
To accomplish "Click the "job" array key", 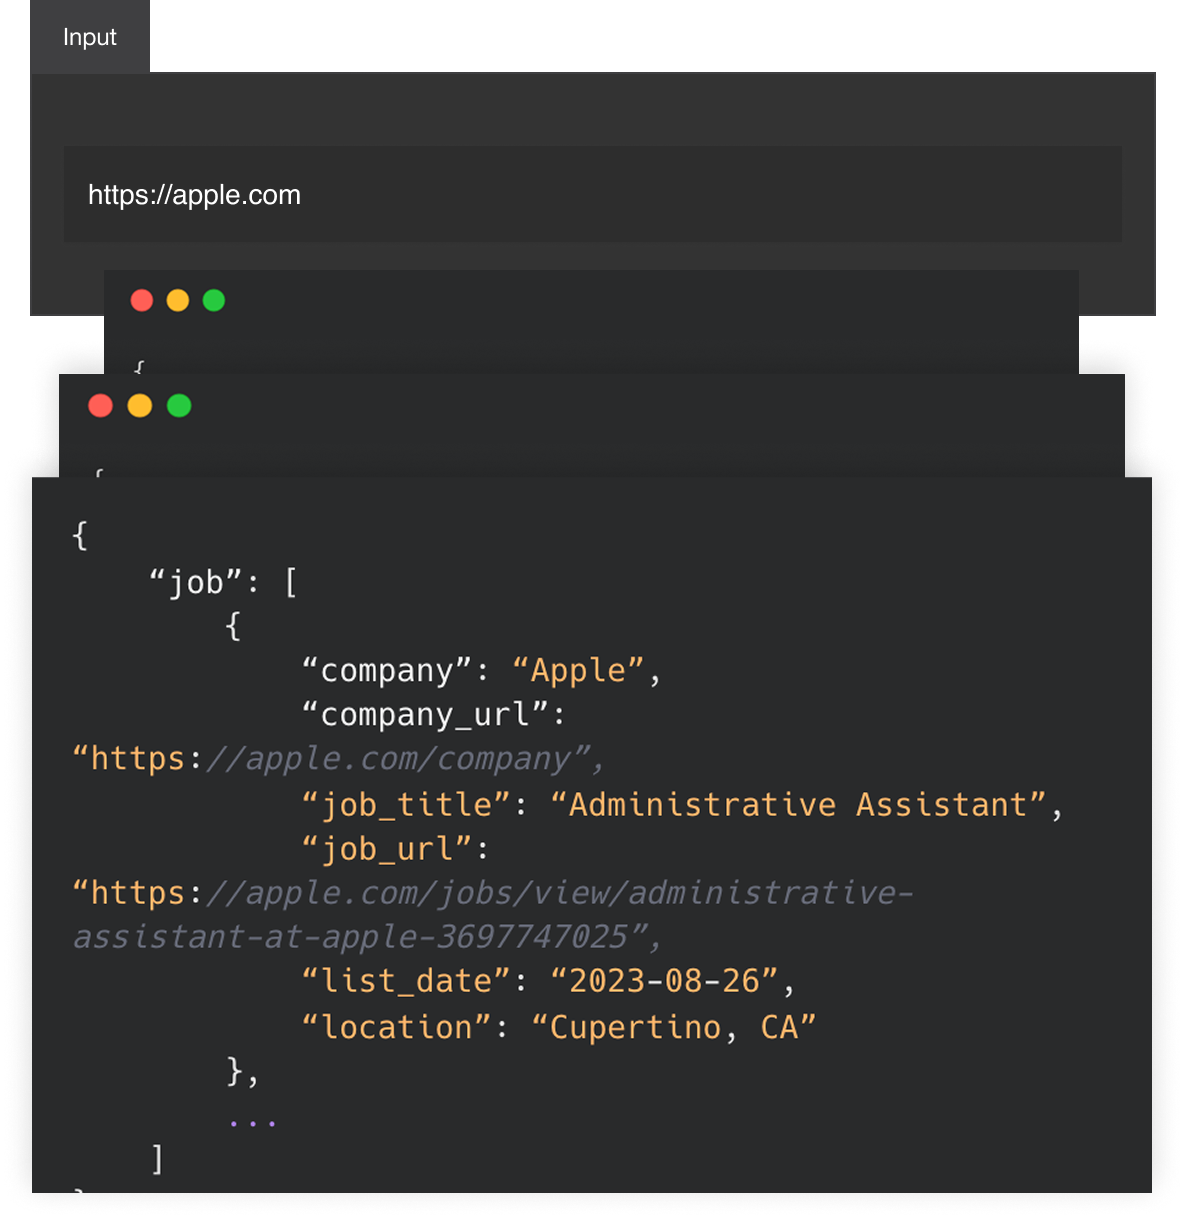I will pyautogui.click(x=196, y=582).
